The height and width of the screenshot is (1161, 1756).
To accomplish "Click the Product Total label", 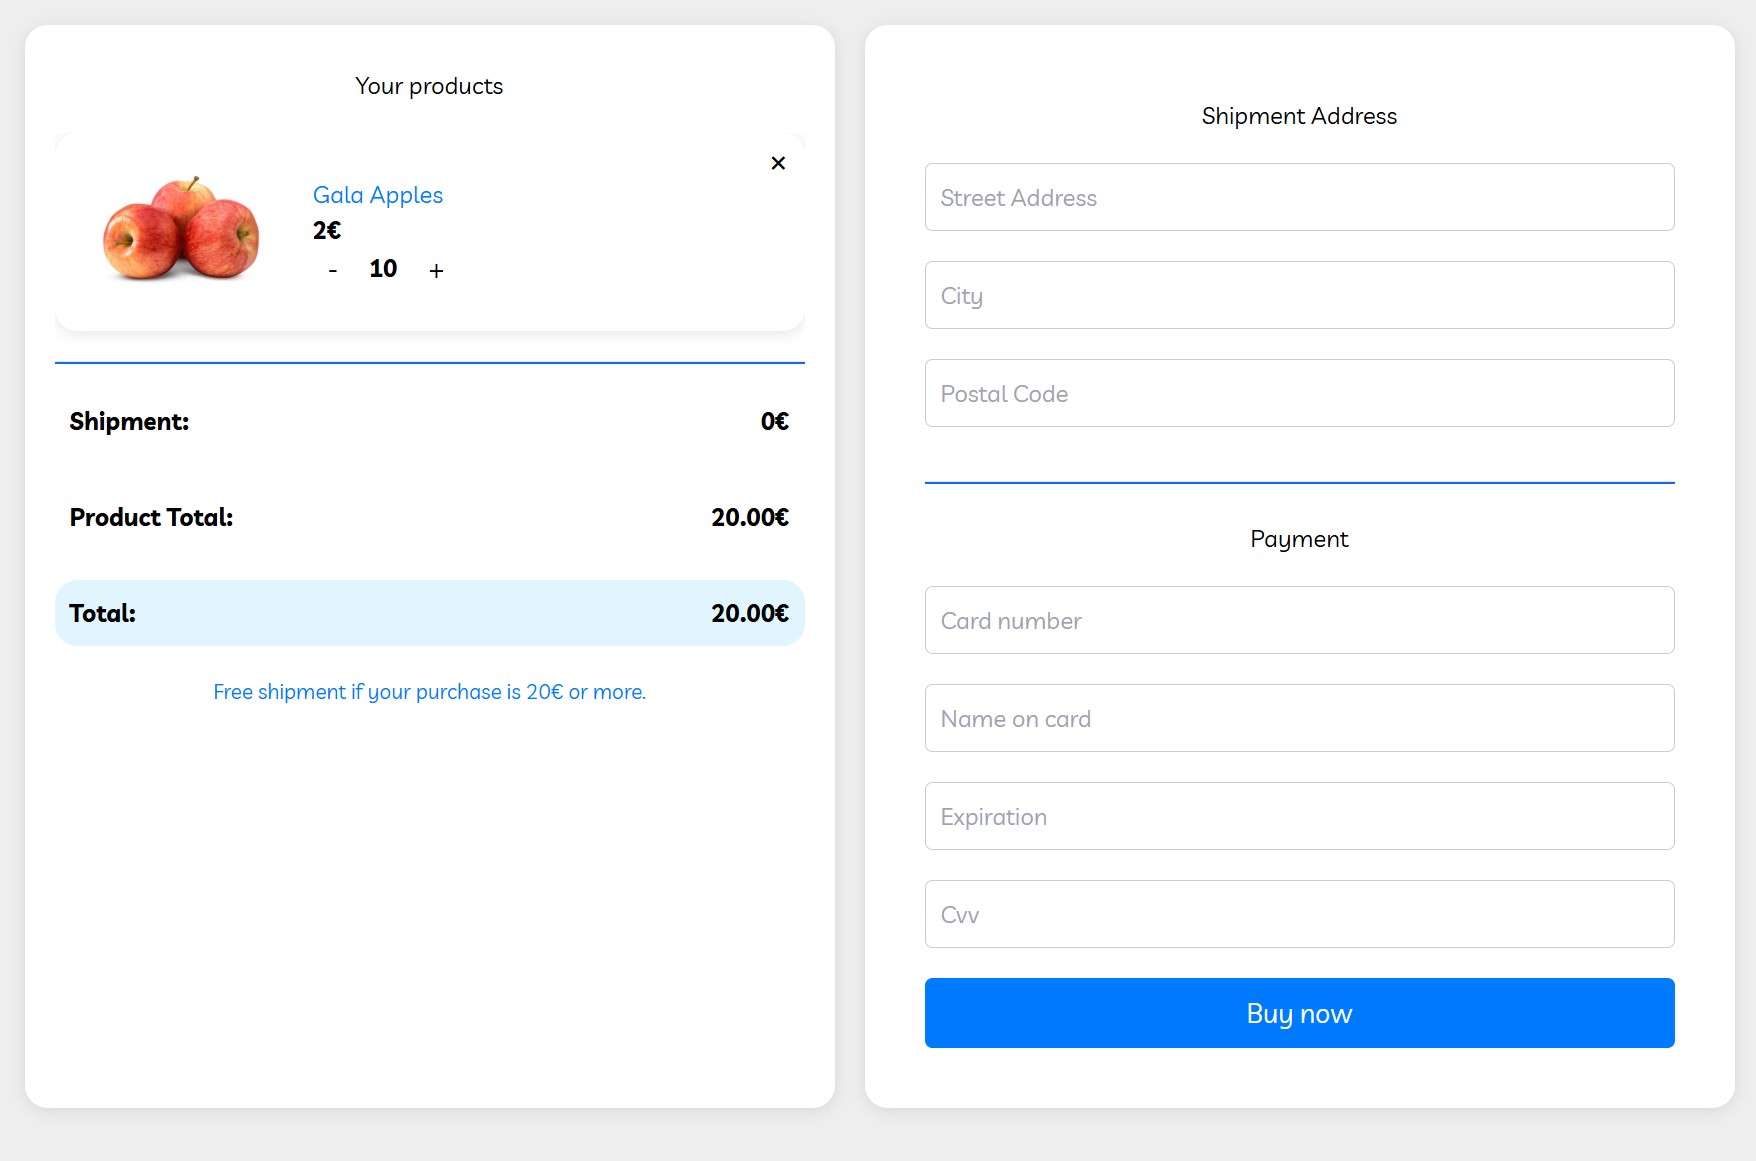I will click(x=151, y=517).
